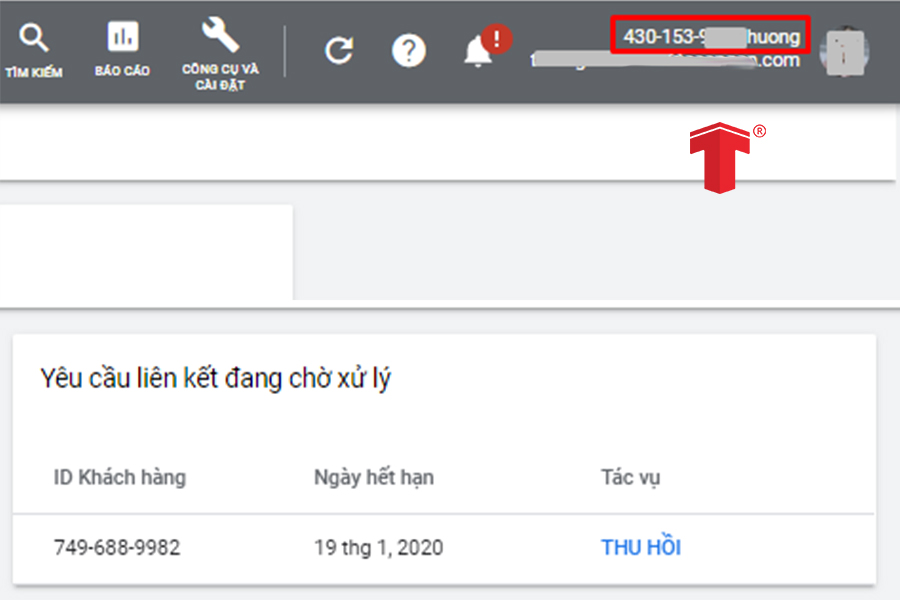View notifications via the bell icon
Image resolution: width=900 pixels, height=600 pixels.
coord(487,47)
